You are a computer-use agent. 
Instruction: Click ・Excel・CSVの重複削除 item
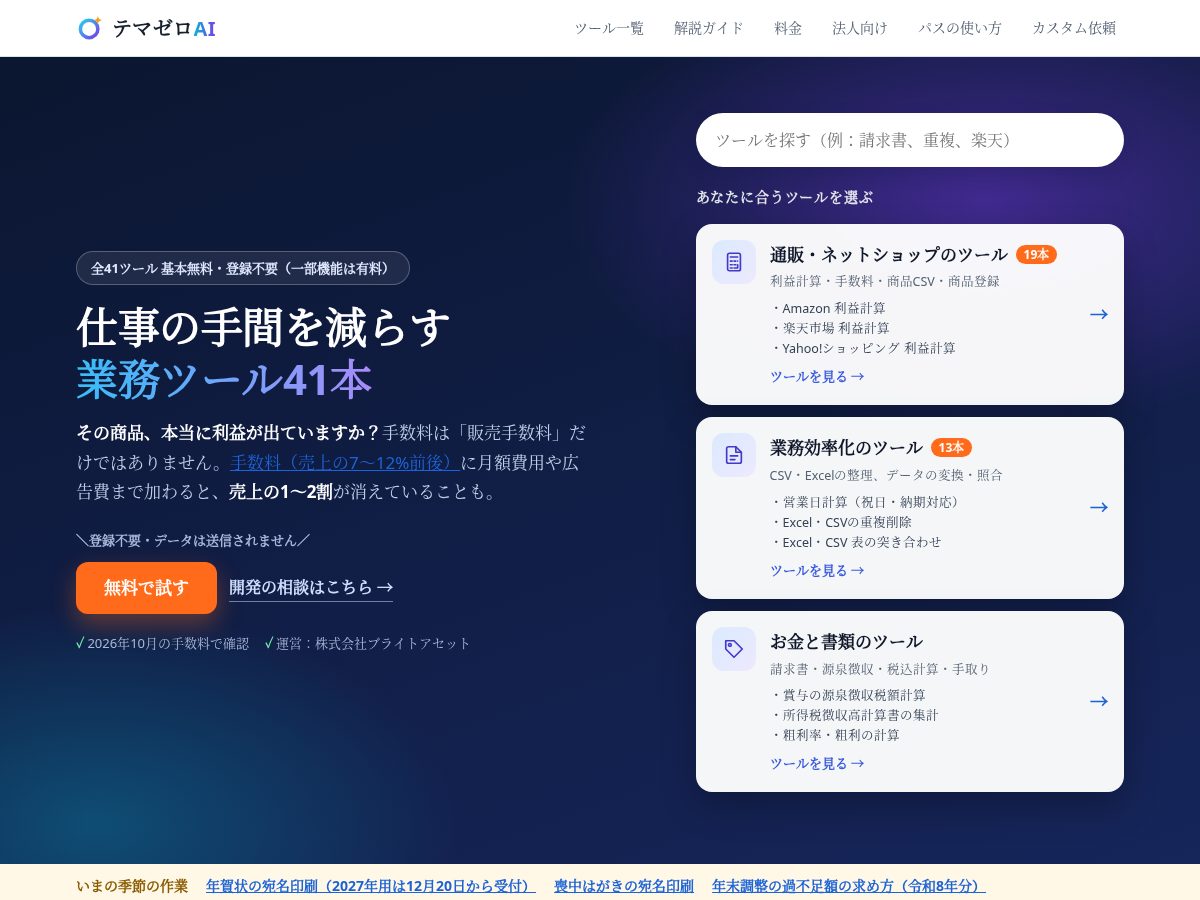[x=841, y=521]
